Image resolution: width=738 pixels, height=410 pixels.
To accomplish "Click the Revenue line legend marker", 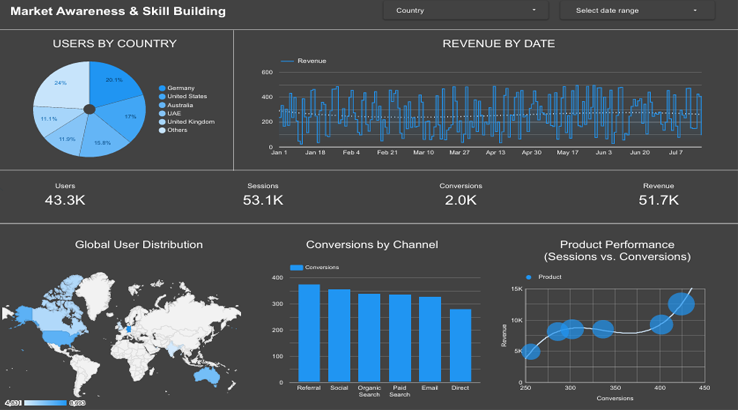I will click(x=287, y=61).
